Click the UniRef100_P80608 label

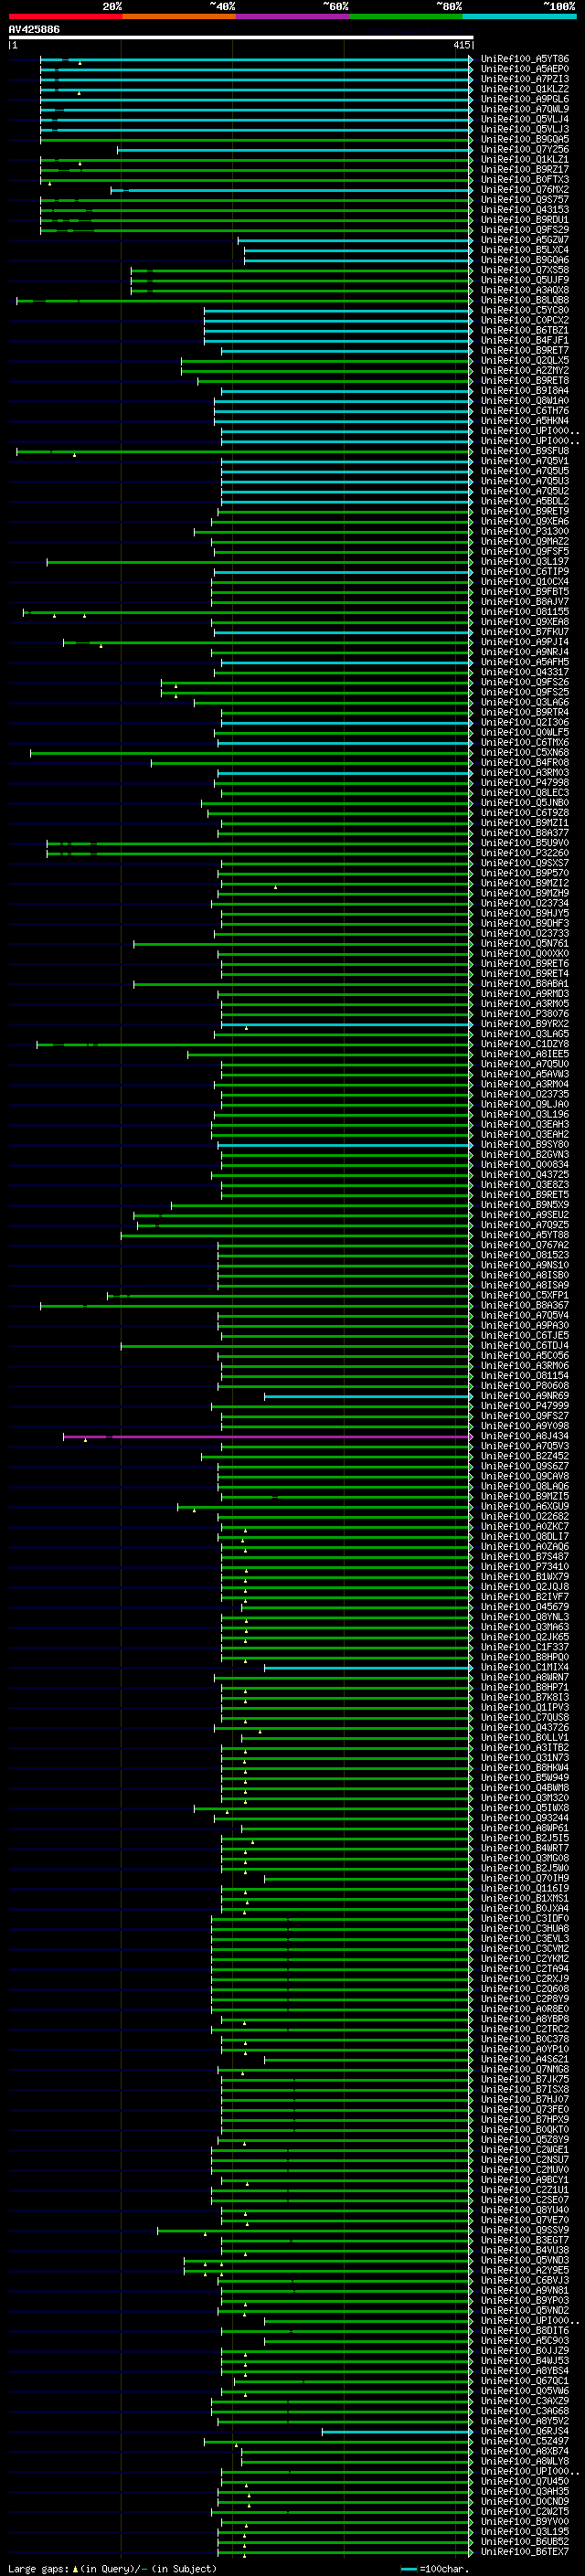pyautogui.click(x=524, y=1386)
